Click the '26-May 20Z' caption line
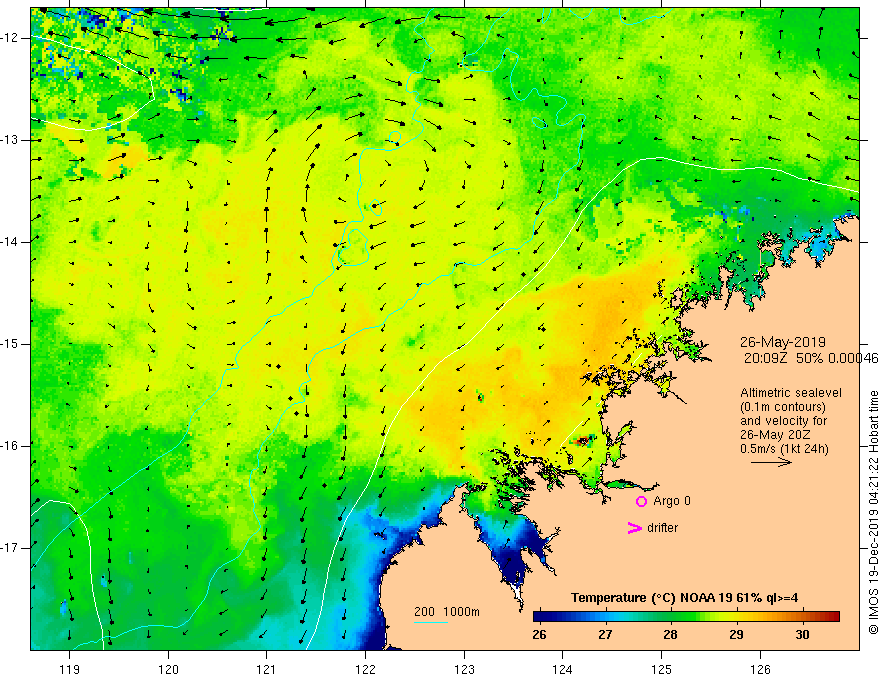This screenshot has height=680, width=880. pos(775,435)
